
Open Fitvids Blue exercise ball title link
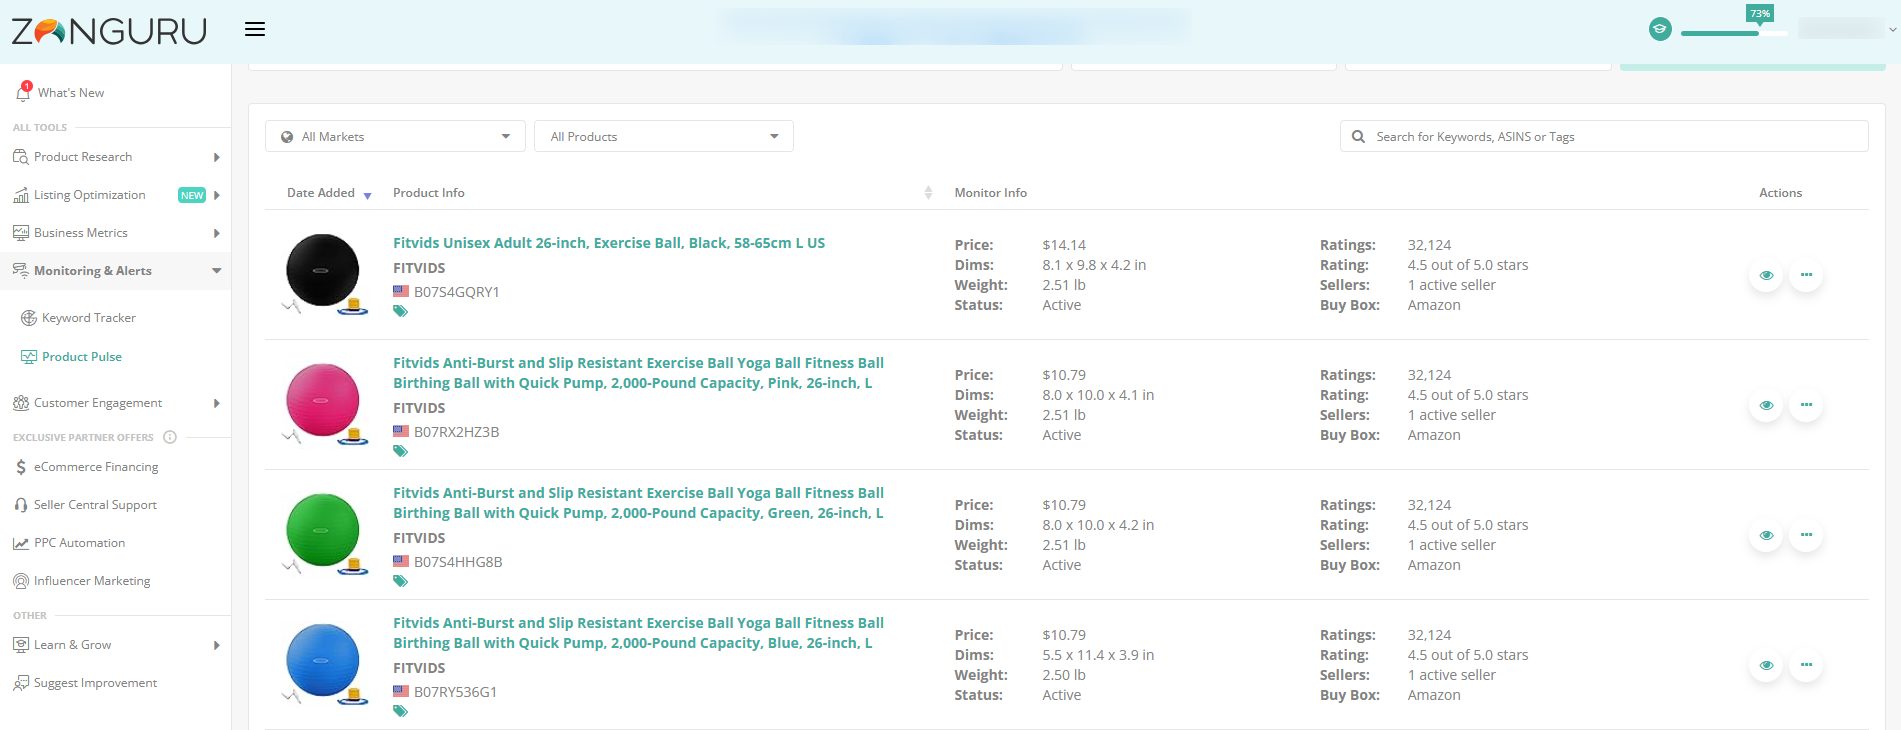(638, 633)
